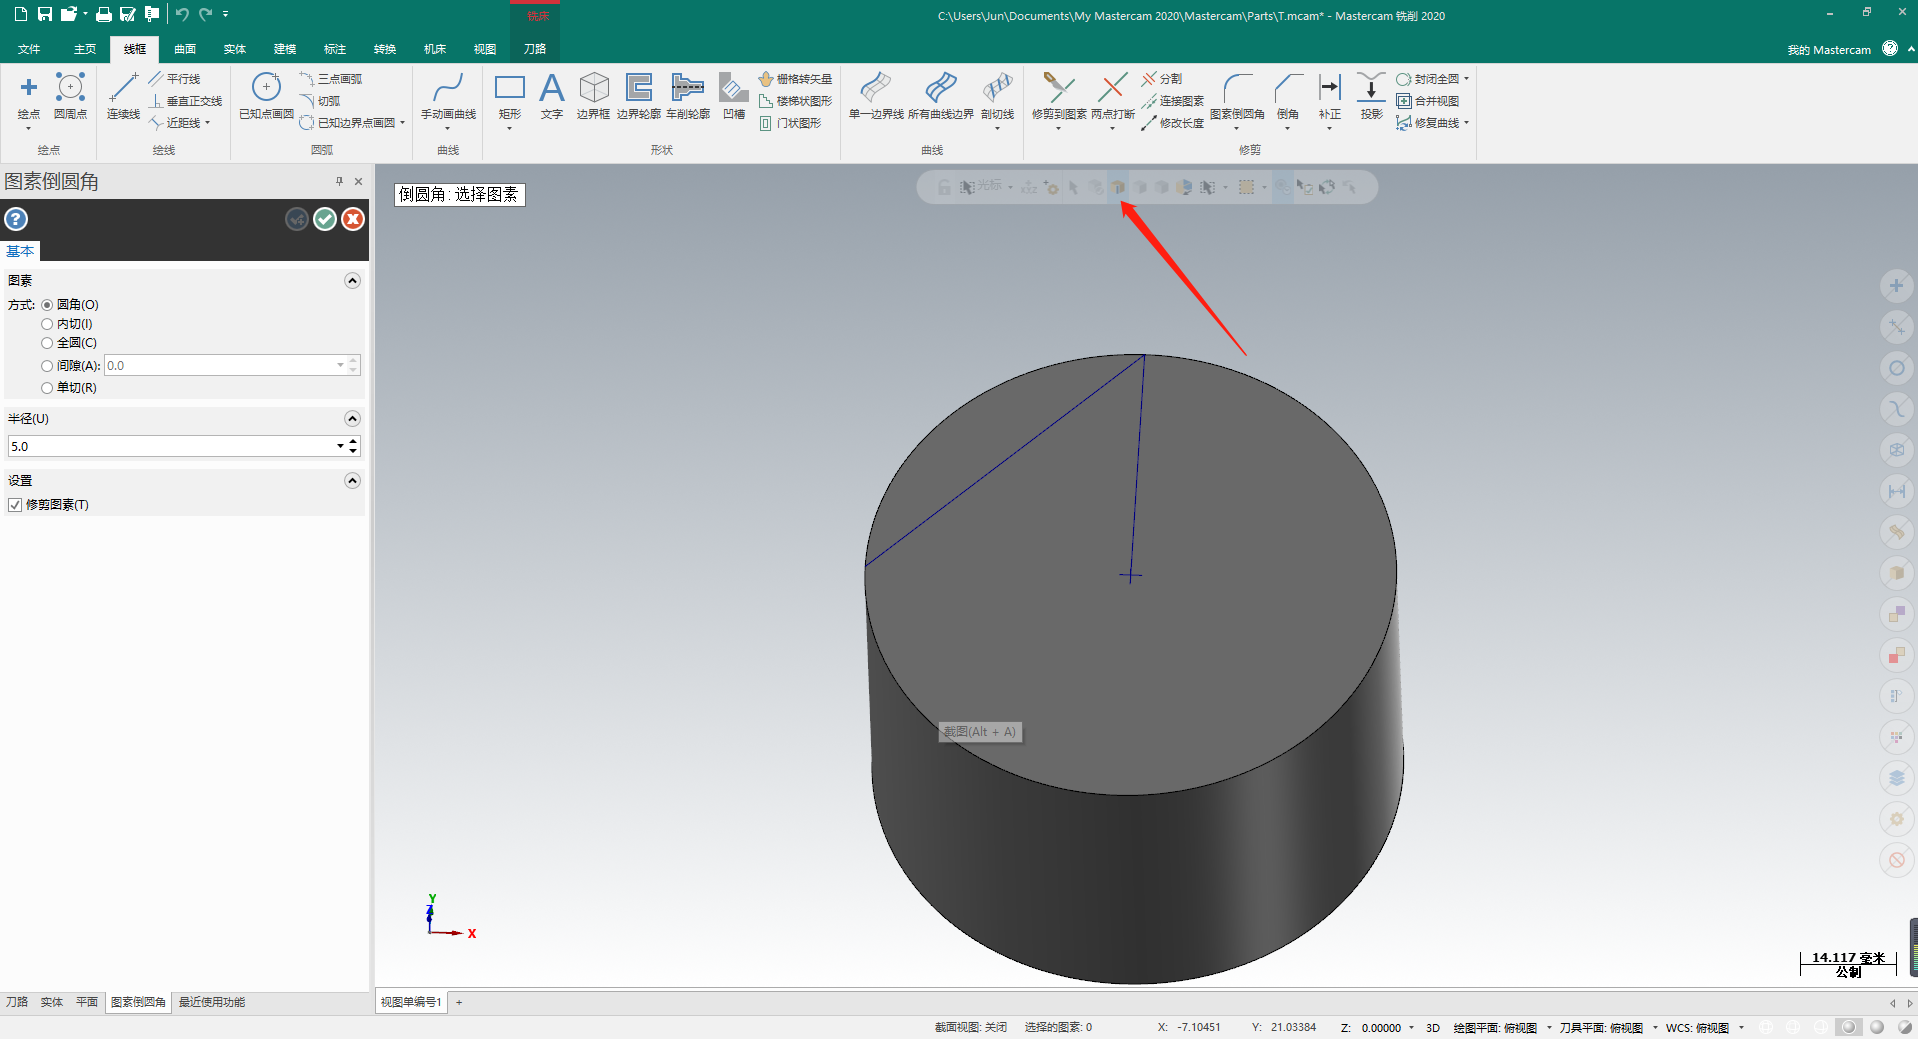The image size is (1918, 1039).
Task: Choose the 剖切线 slice curve tool
Action: [997, 97]
